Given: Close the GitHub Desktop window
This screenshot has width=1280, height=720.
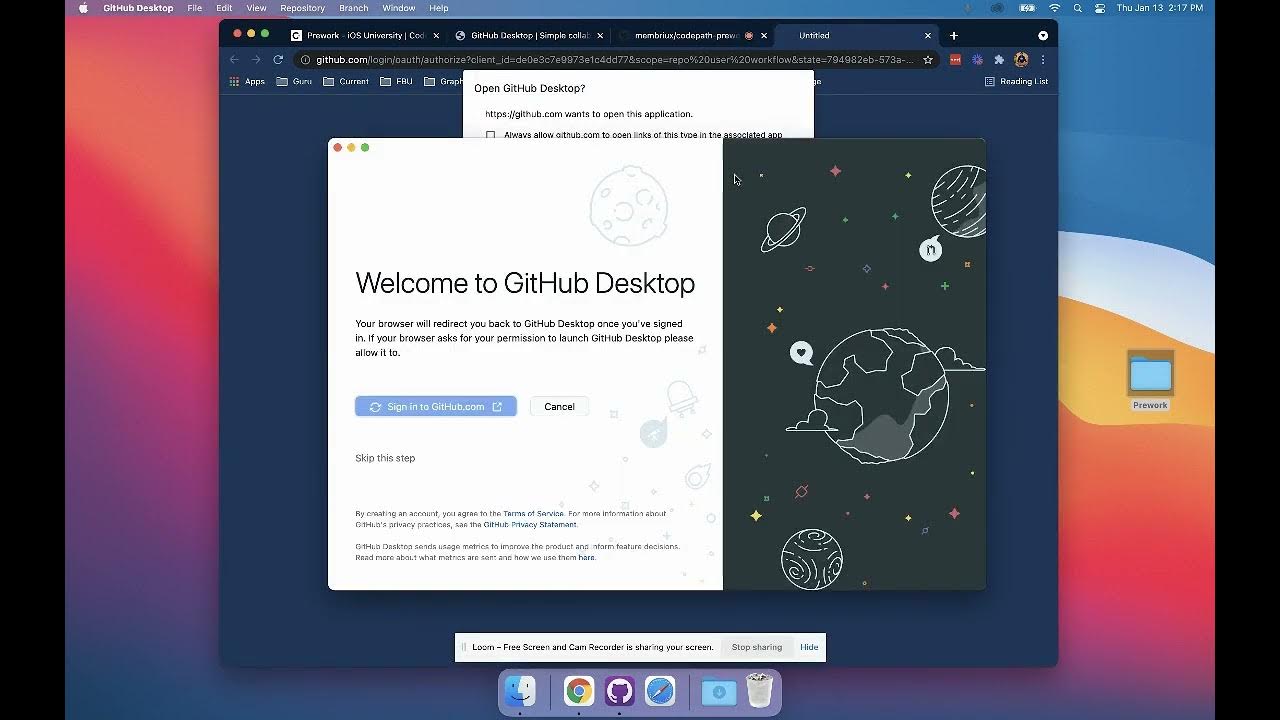Looking at the screenshot, I should [338, 148].
